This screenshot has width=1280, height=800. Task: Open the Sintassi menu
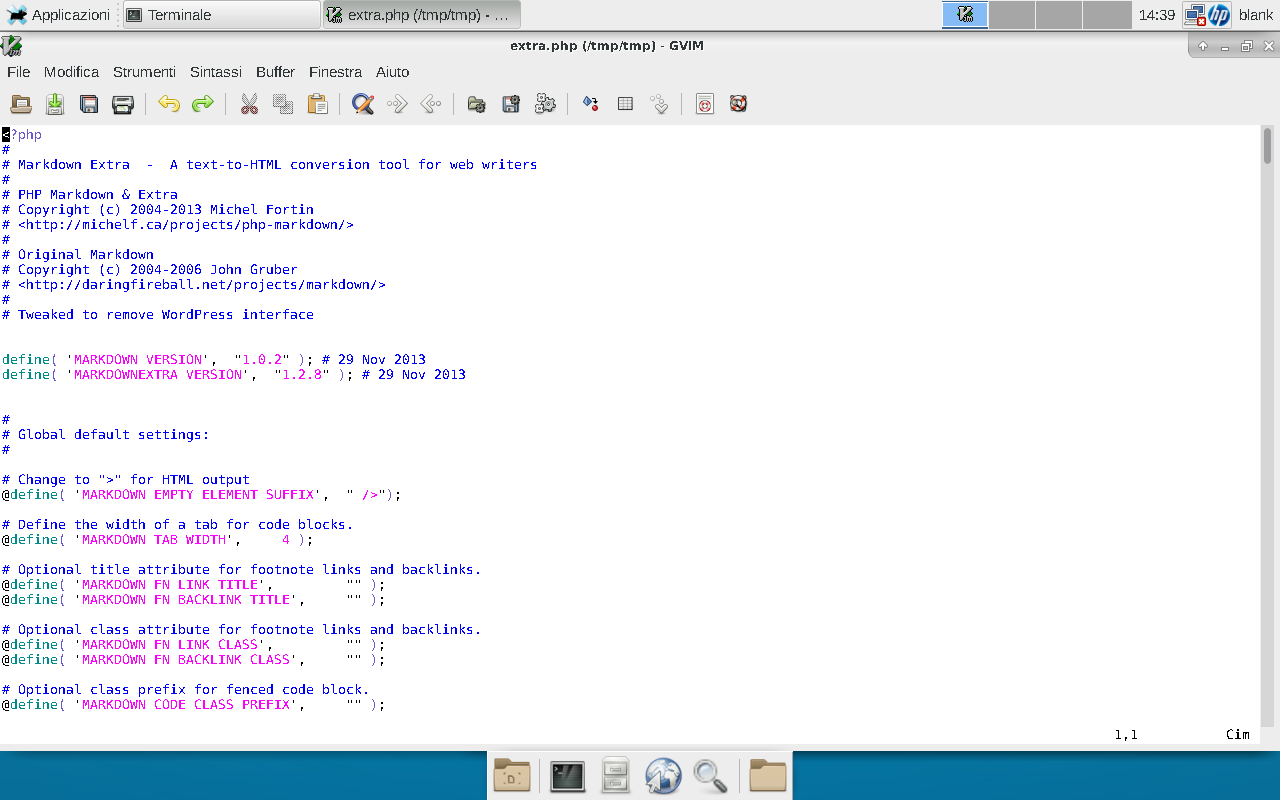click(216, 72)
